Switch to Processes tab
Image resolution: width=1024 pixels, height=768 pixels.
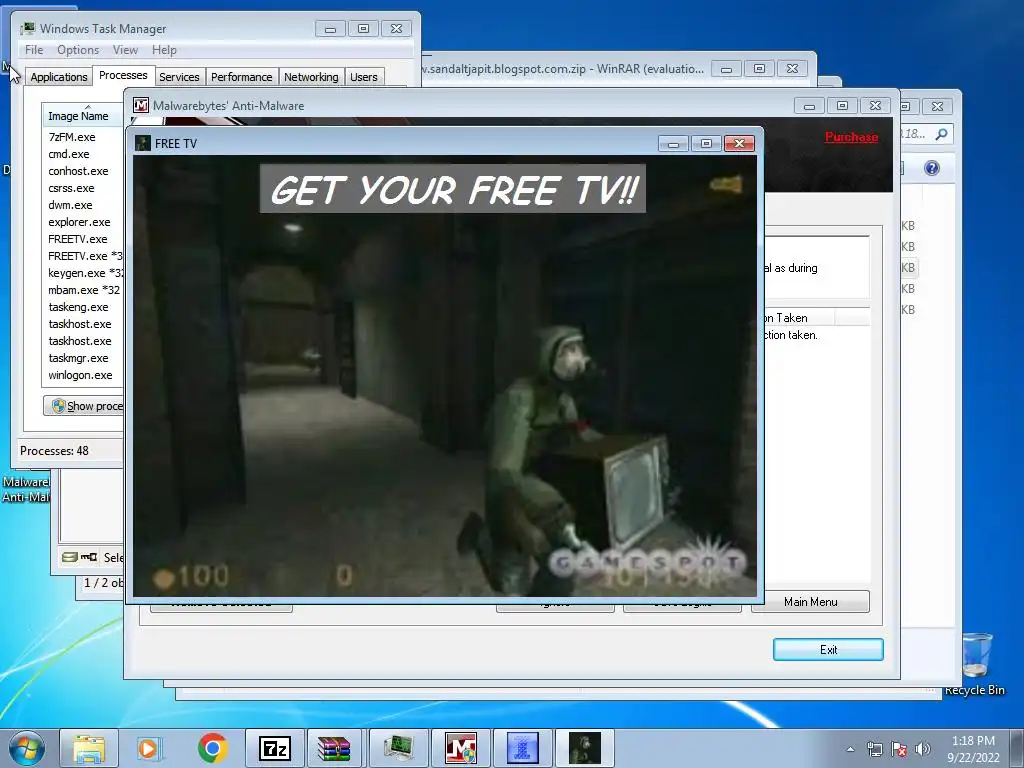(123, 75)
